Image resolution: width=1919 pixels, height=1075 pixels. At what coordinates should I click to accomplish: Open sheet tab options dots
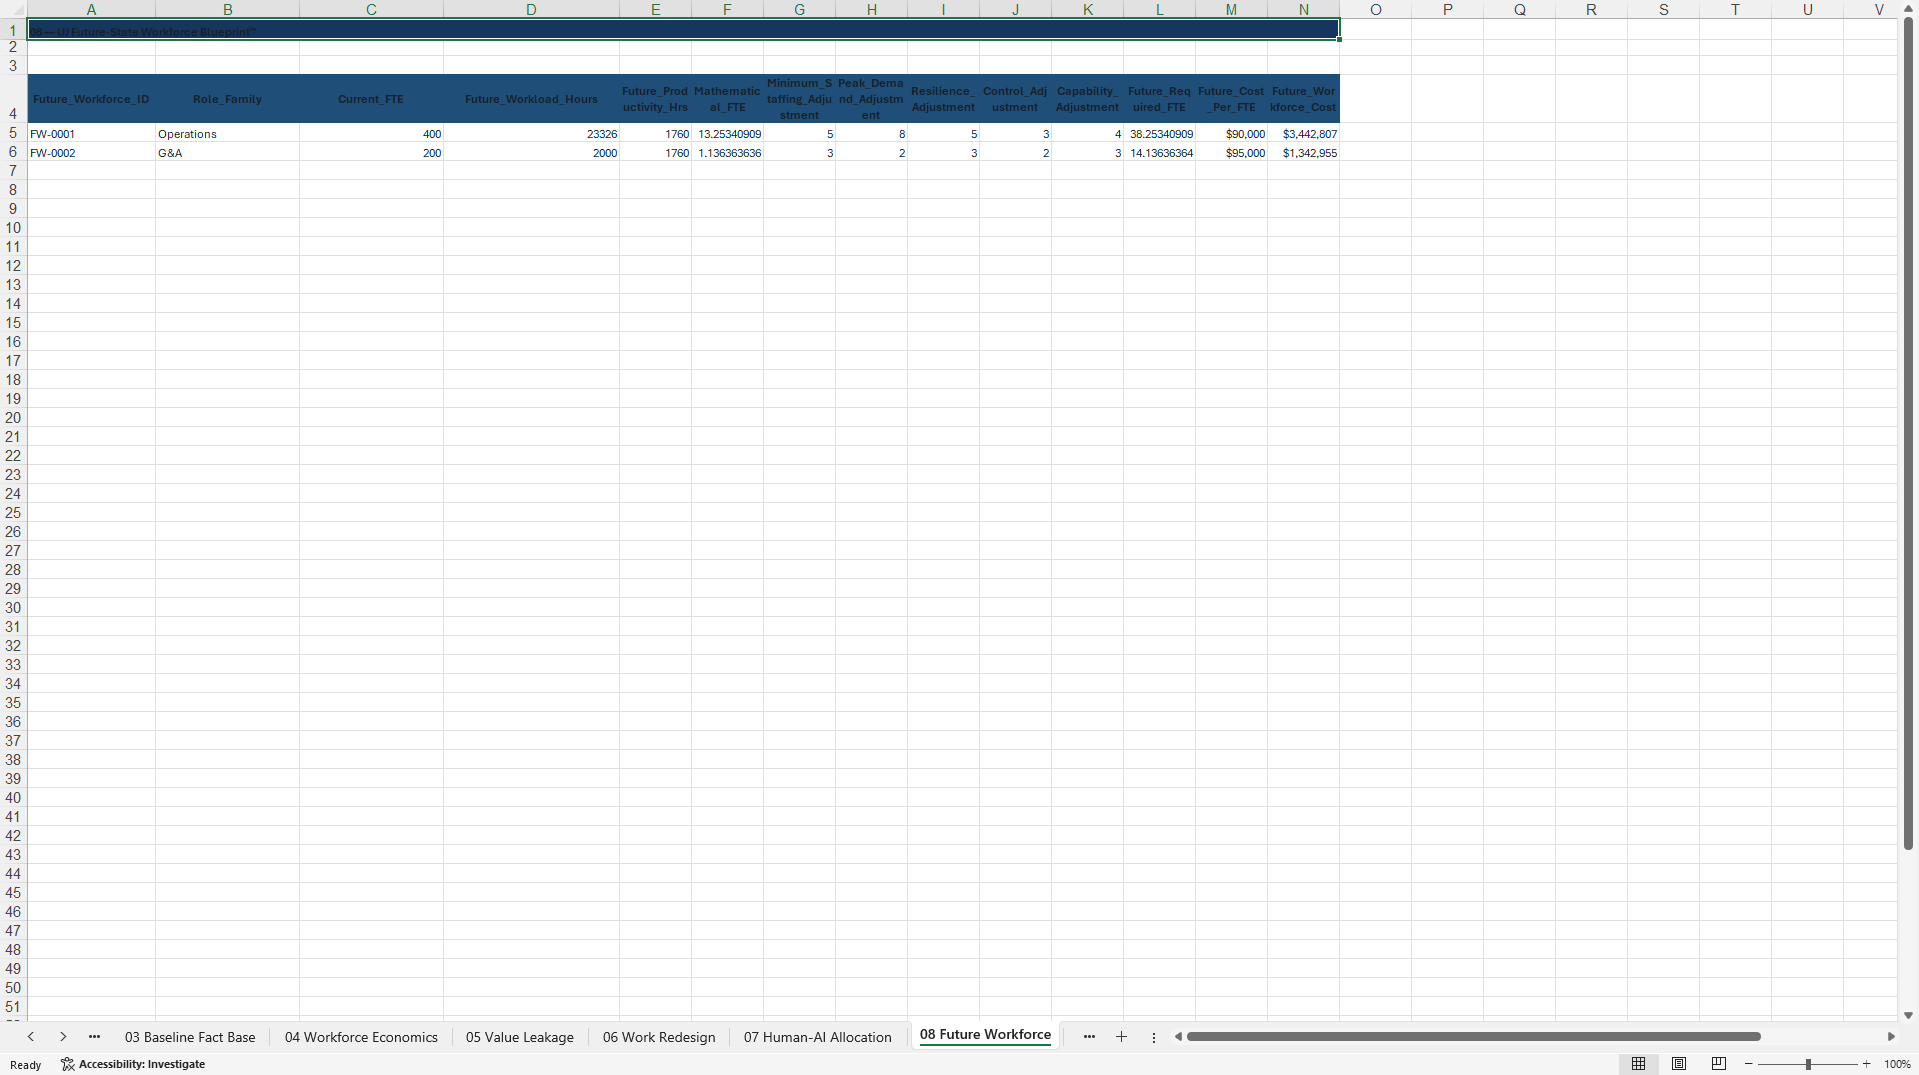pyautogui.click(x=1154, y=1038)
